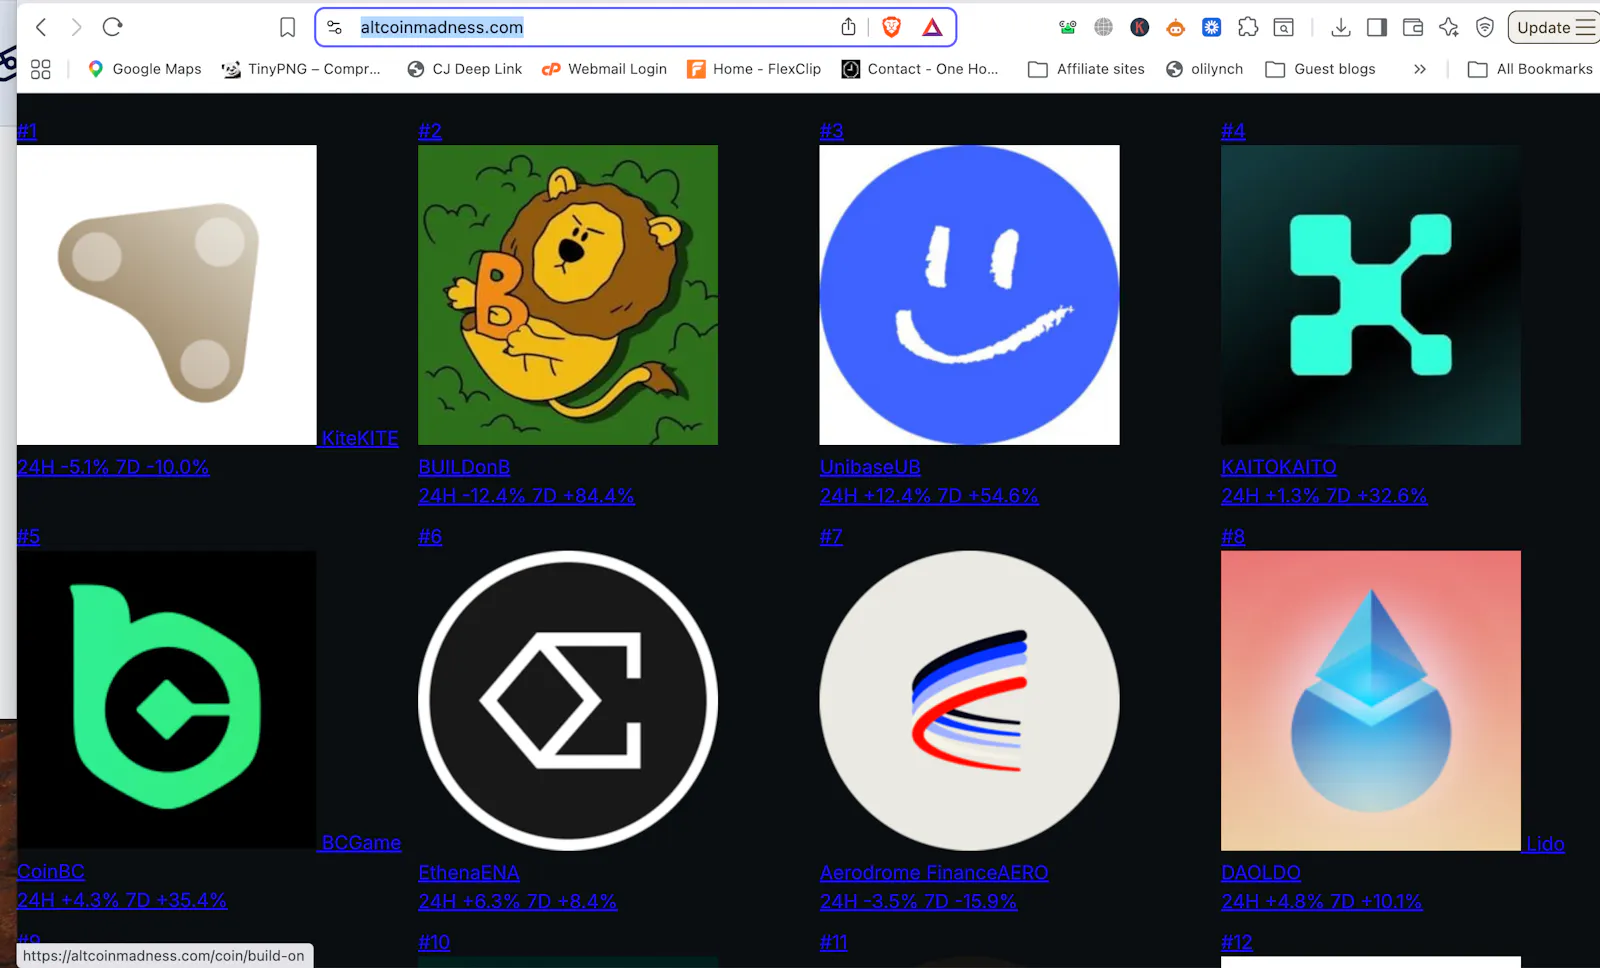Open the CJ Deep Link bookmark
1600x968 pixels.
click(465, 69)
